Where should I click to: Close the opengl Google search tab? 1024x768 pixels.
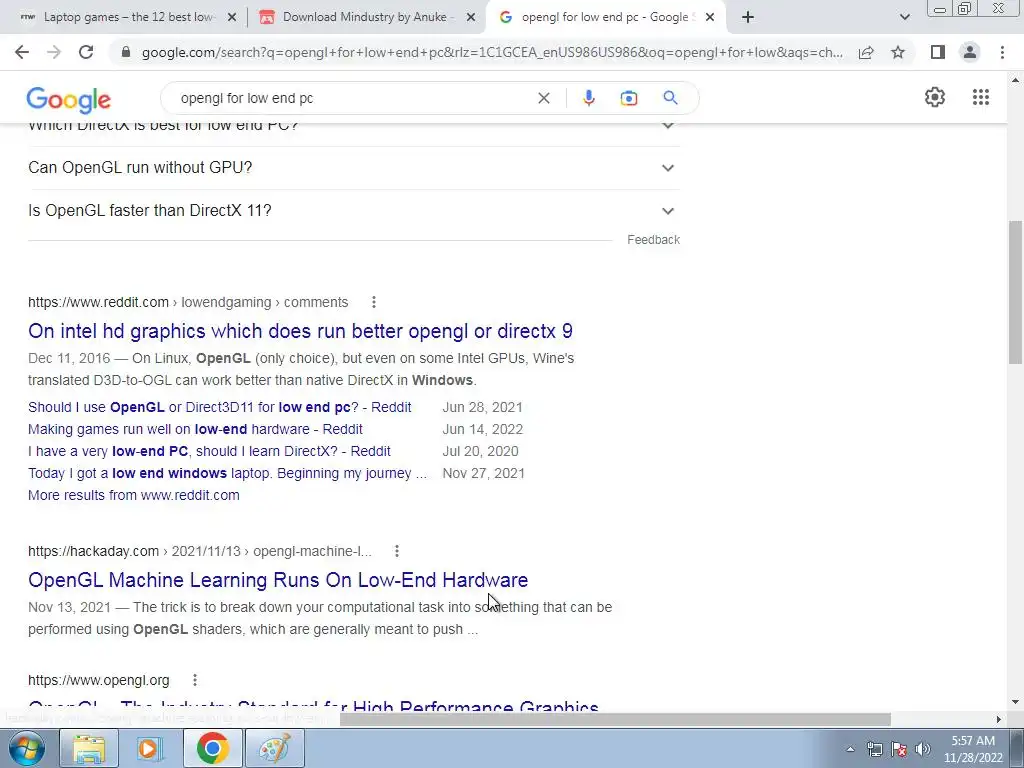710,18
